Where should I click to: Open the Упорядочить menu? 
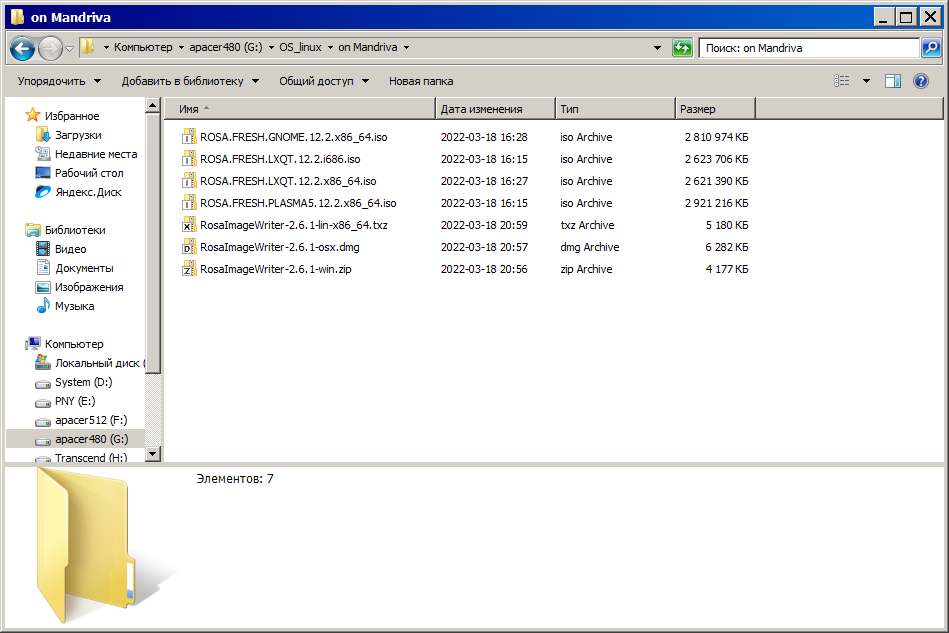point(59,81)
